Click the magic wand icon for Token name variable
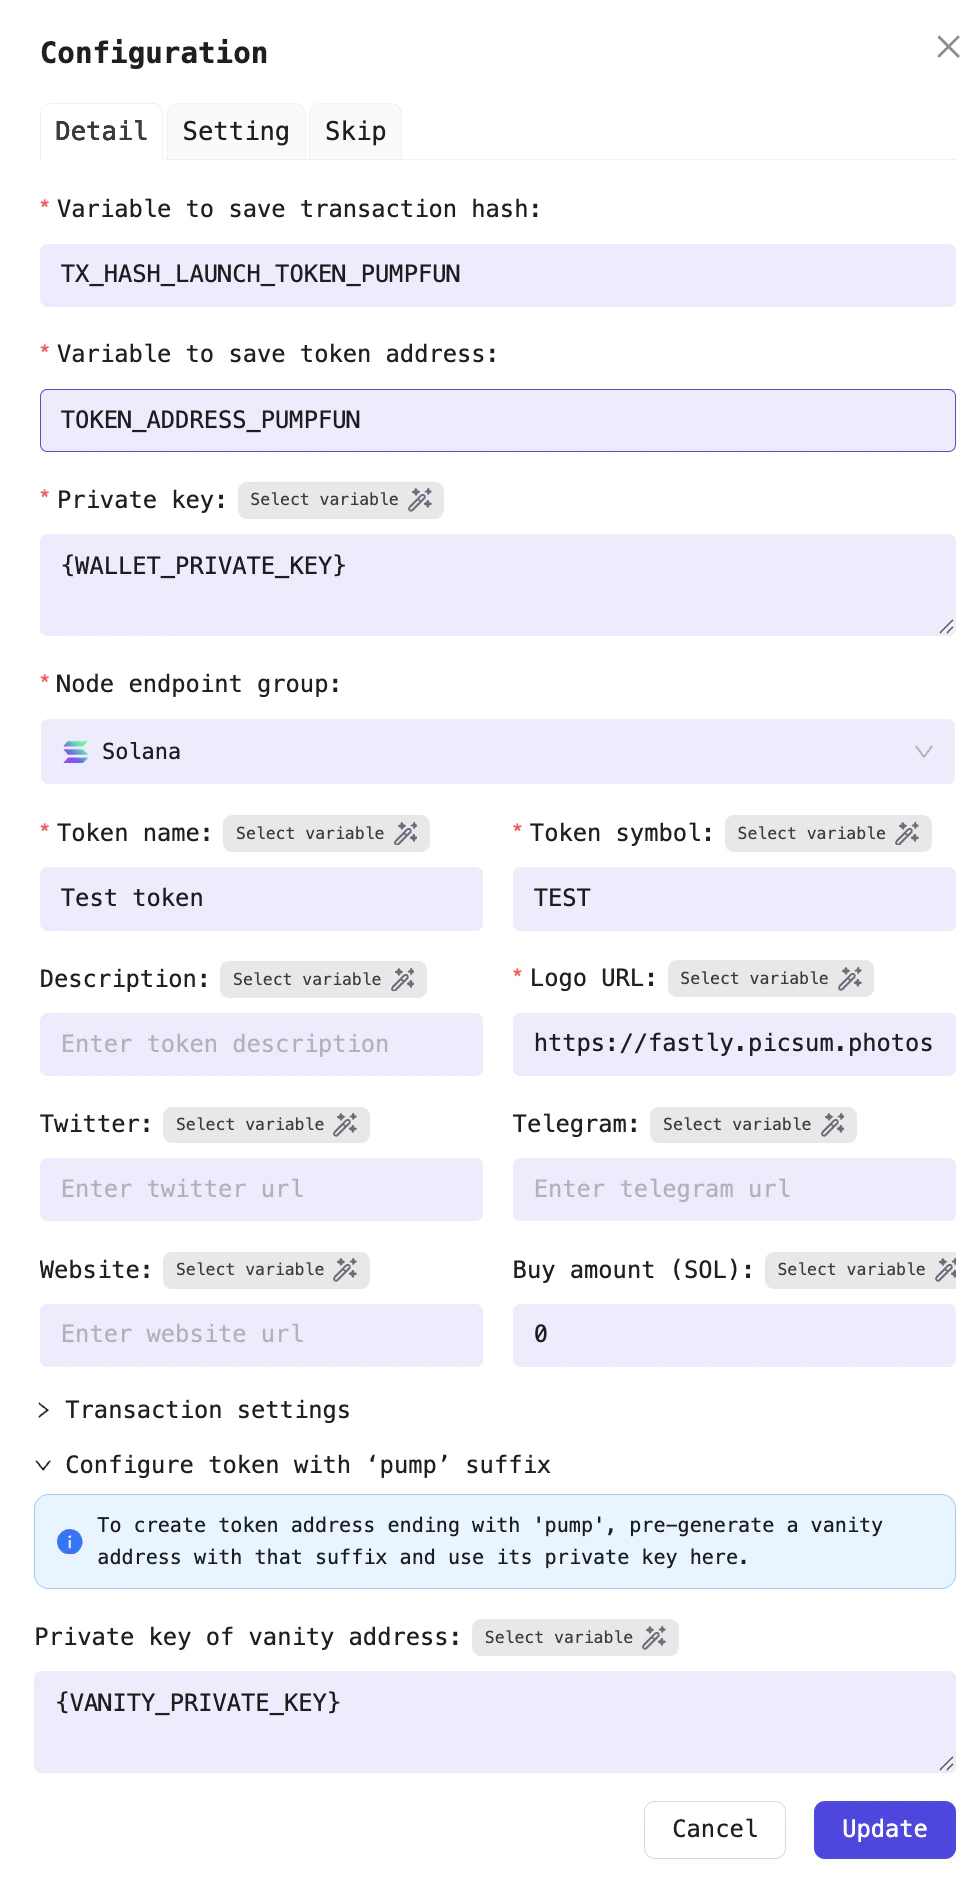 click(x=406, y=833)
